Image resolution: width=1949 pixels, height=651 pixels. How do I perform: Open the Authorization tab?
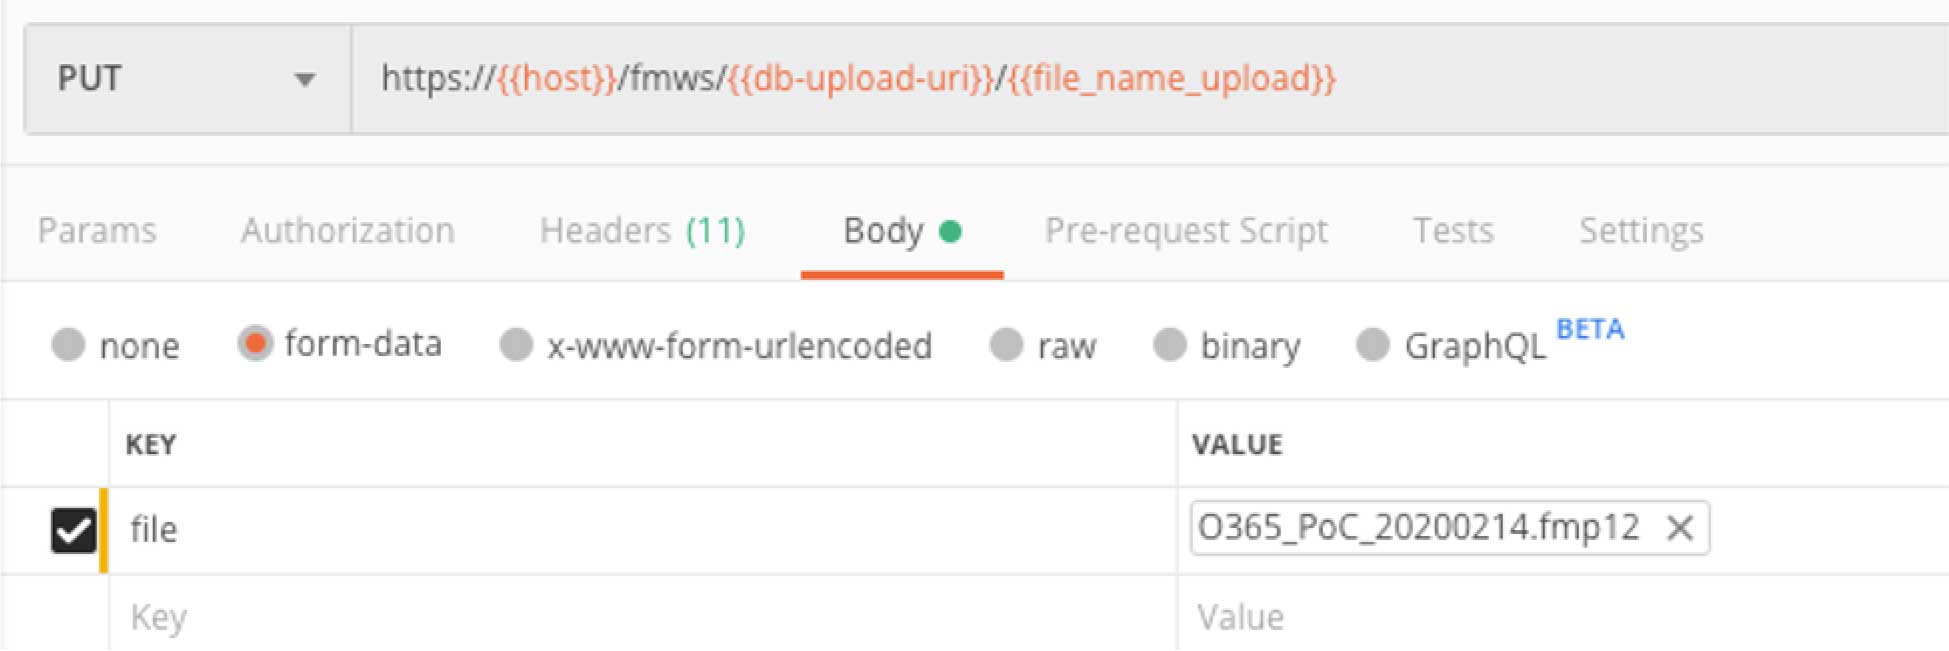[347, 230]
